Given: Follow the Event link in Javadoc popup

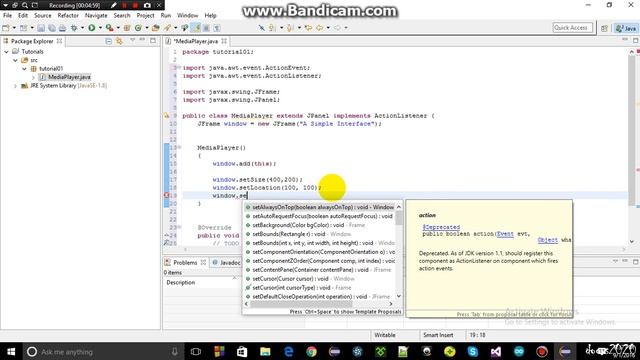Looking at the screenshot, I should [505, 234].
